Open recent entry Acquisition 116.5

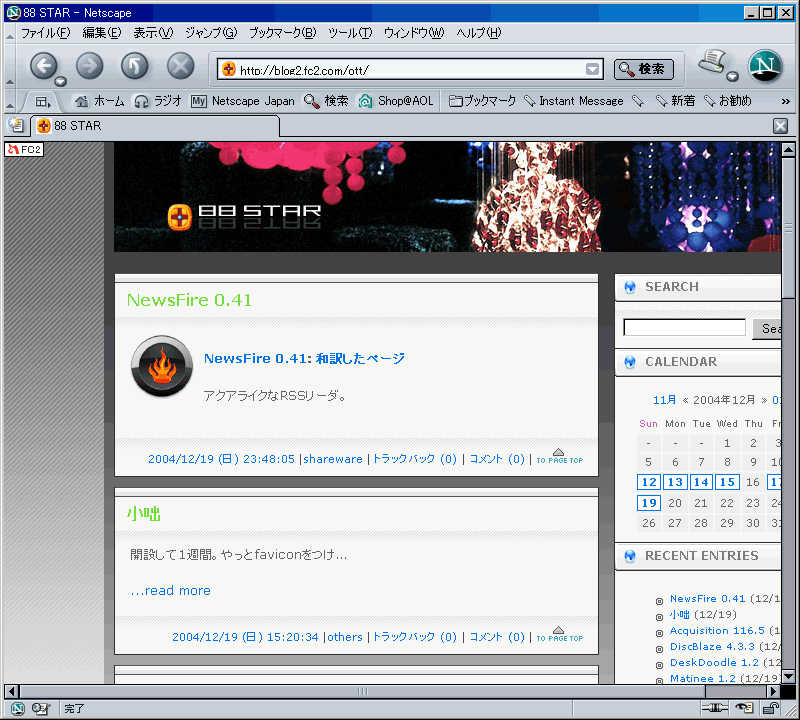tap(717, 631)
